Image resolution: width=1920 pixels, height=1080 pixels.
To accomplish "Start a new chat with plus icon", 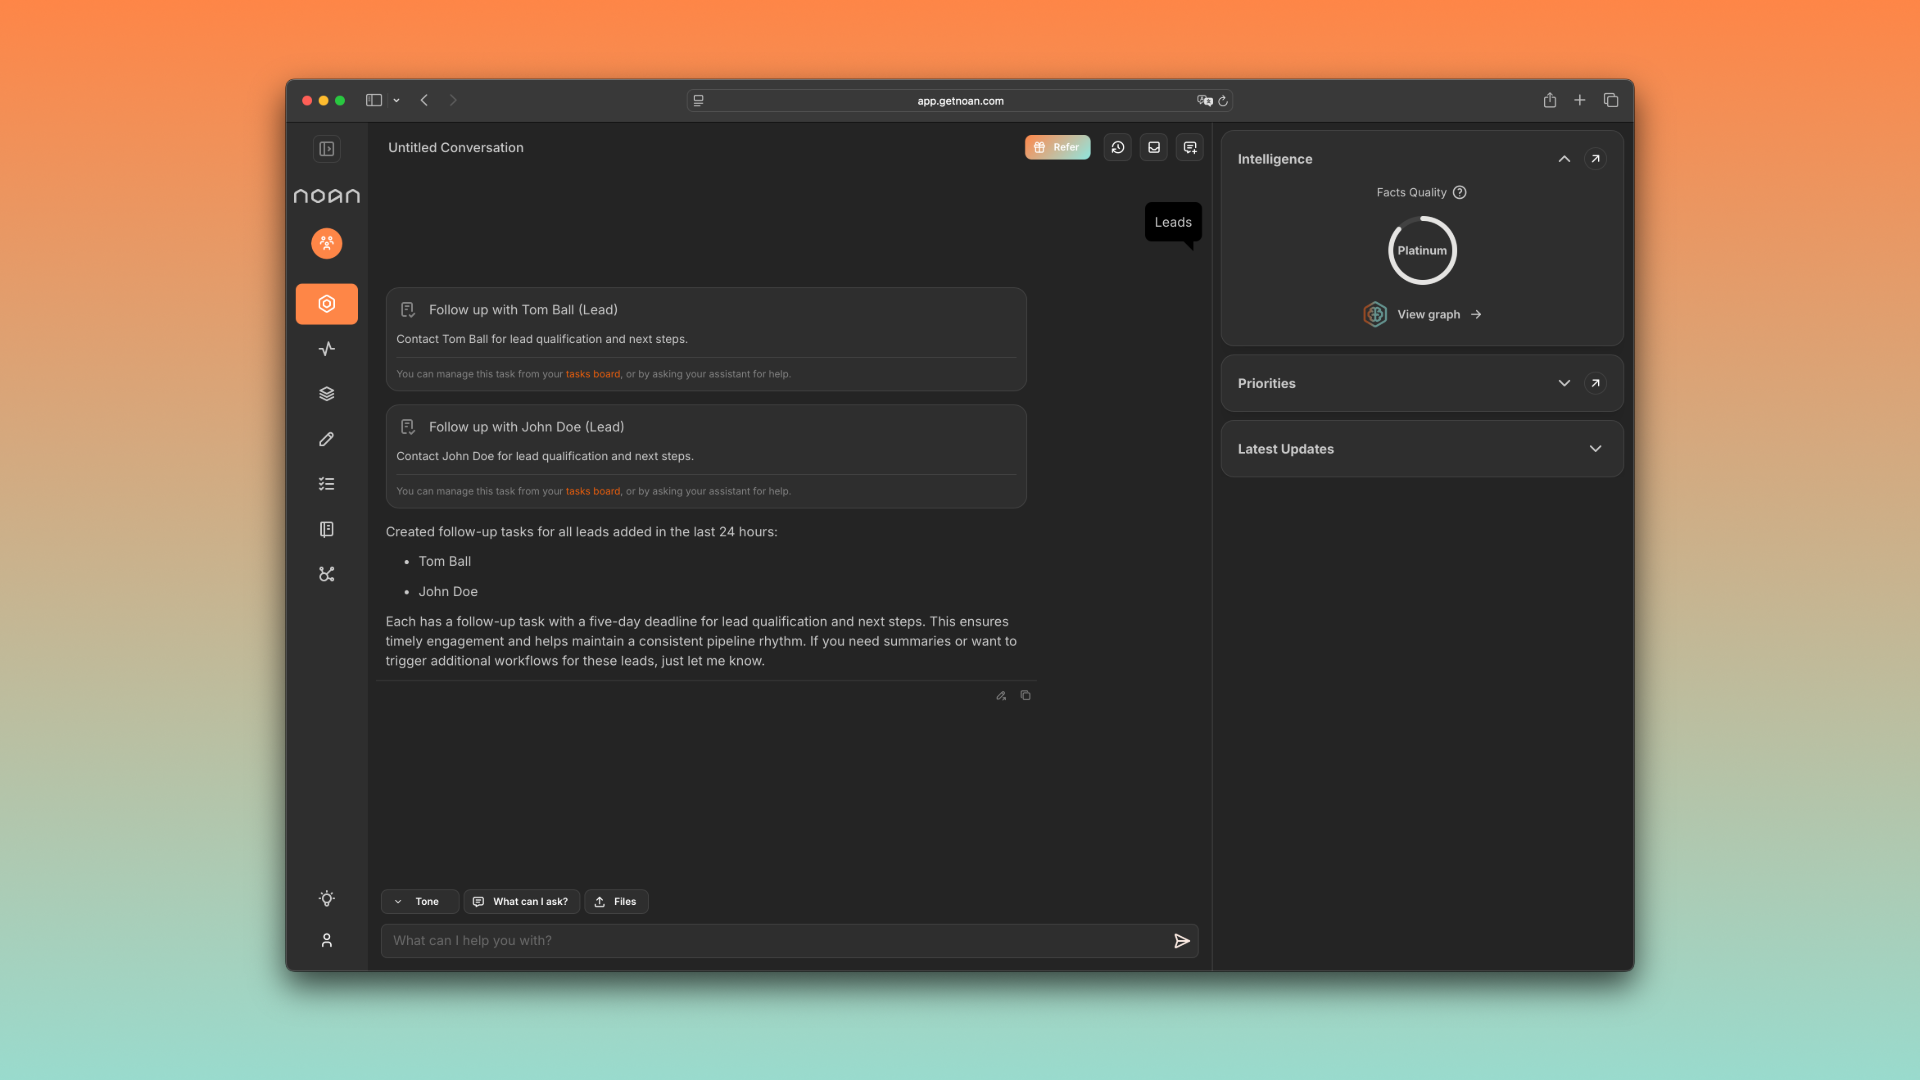I will tap(1189, 147).
